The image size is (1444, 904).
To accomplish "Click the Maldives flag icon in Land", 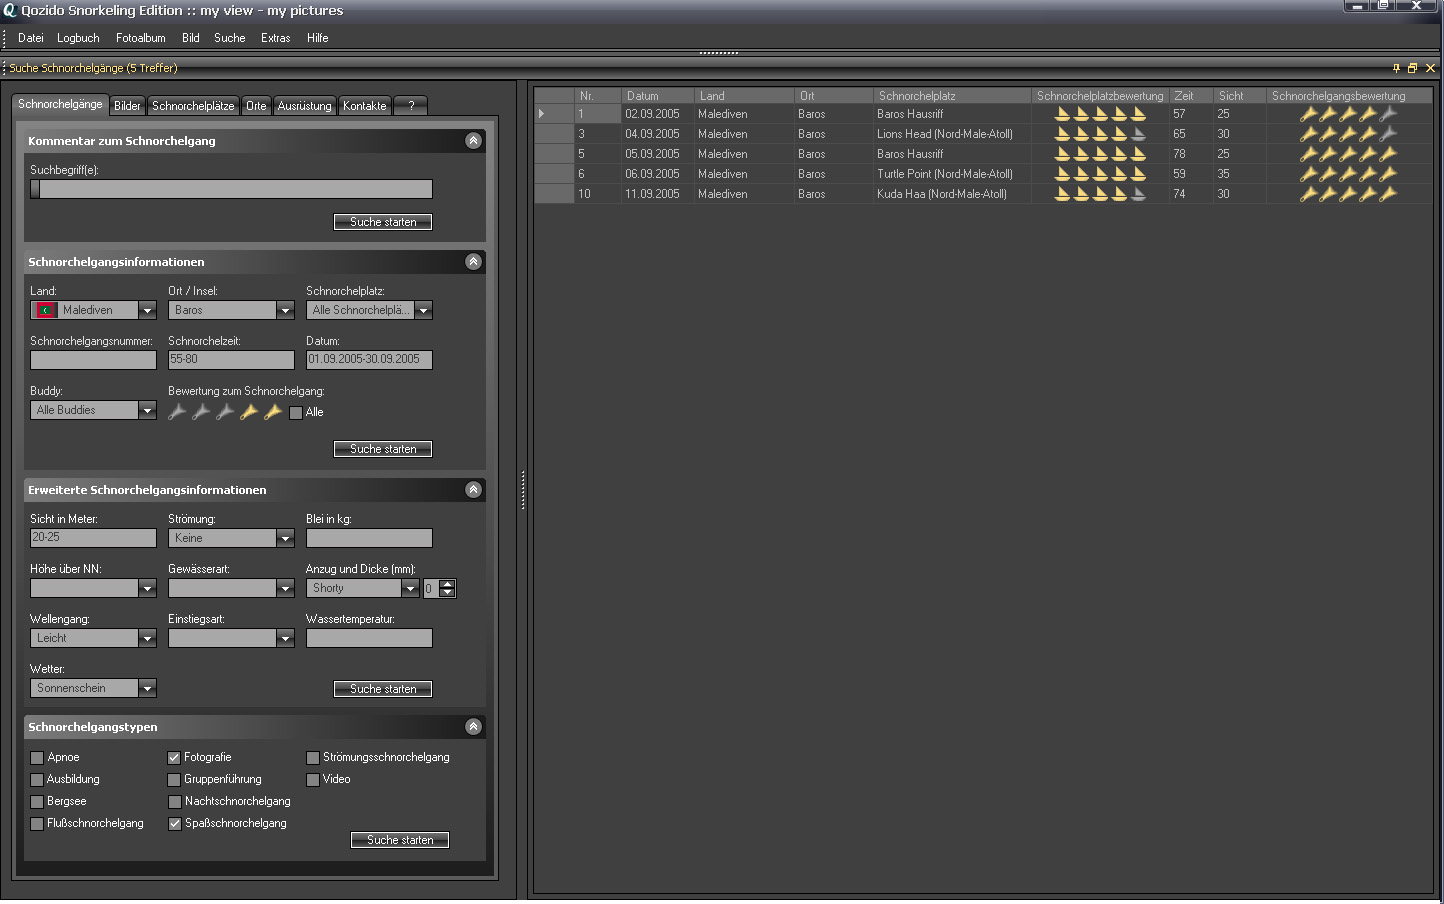I will pos(45,311).
